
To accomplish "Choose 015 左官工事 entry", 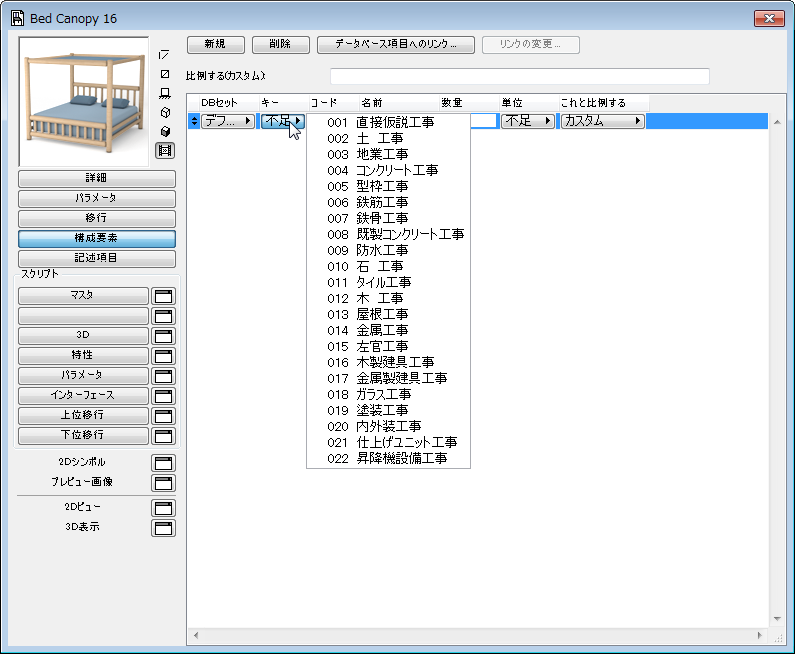I will pyautogui.click(x=388, y=346).
